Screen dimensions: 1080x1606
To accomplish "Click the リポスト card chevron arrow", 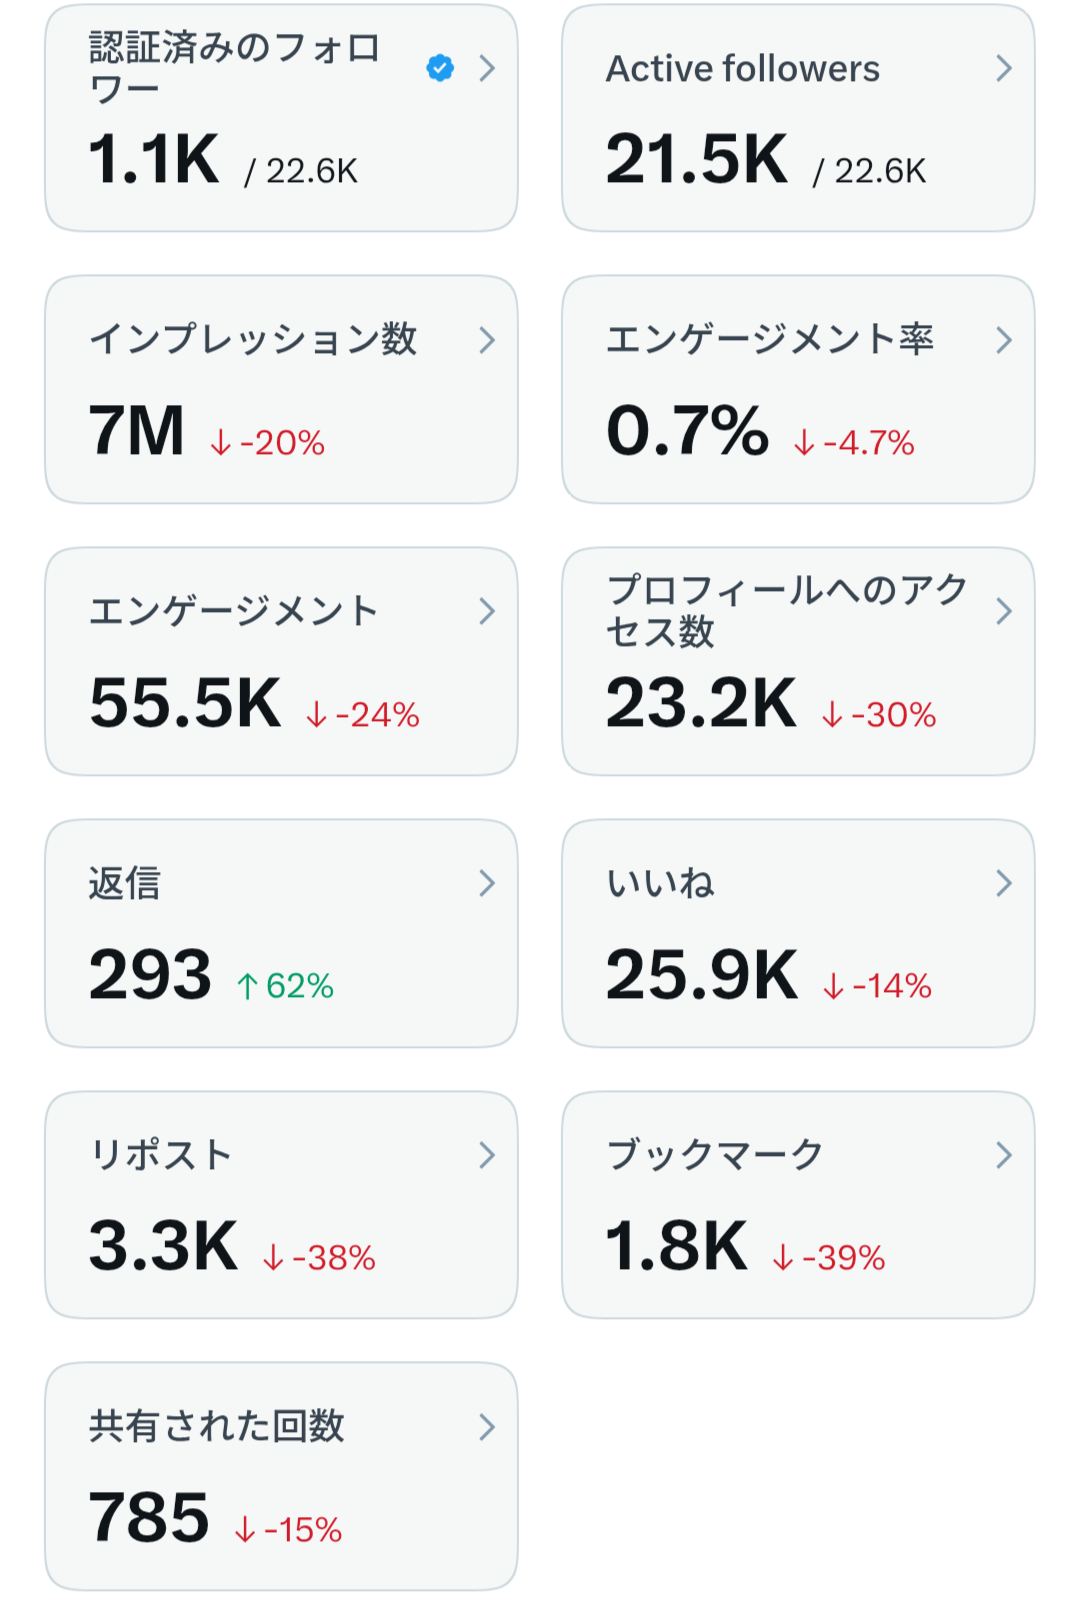I will [487, 1155].
